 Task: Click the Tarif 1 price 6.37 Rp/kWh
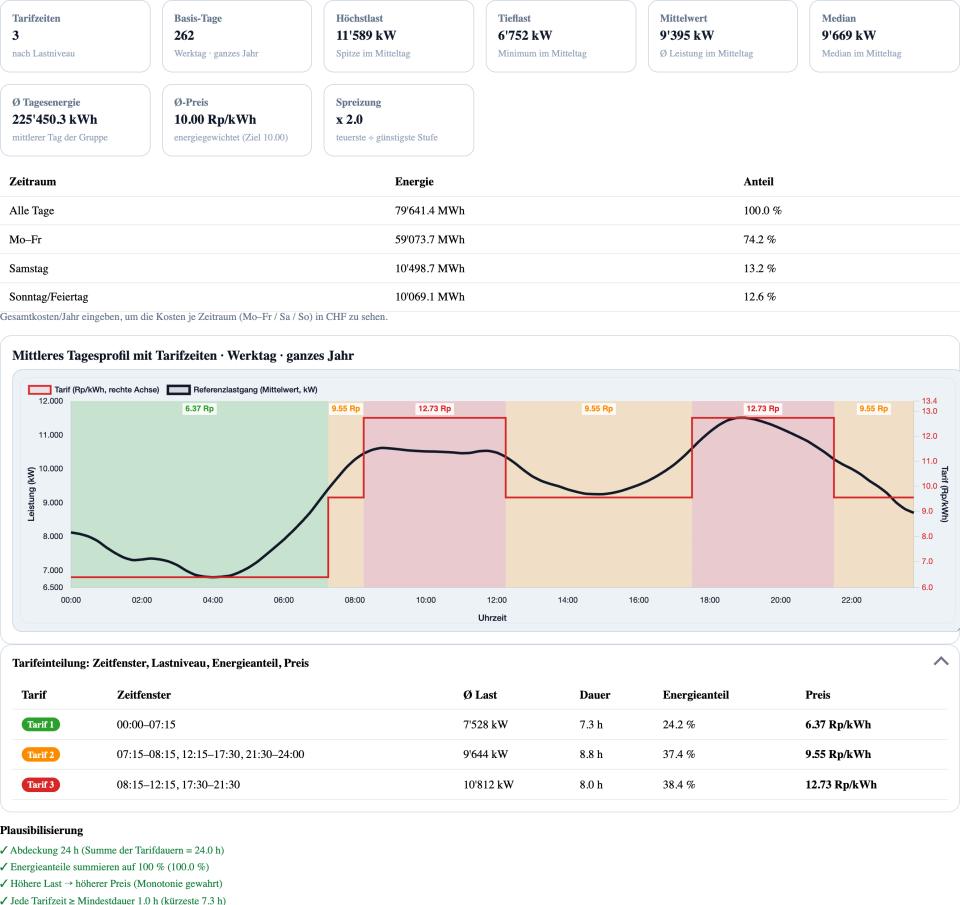click(x=838, y=724)
